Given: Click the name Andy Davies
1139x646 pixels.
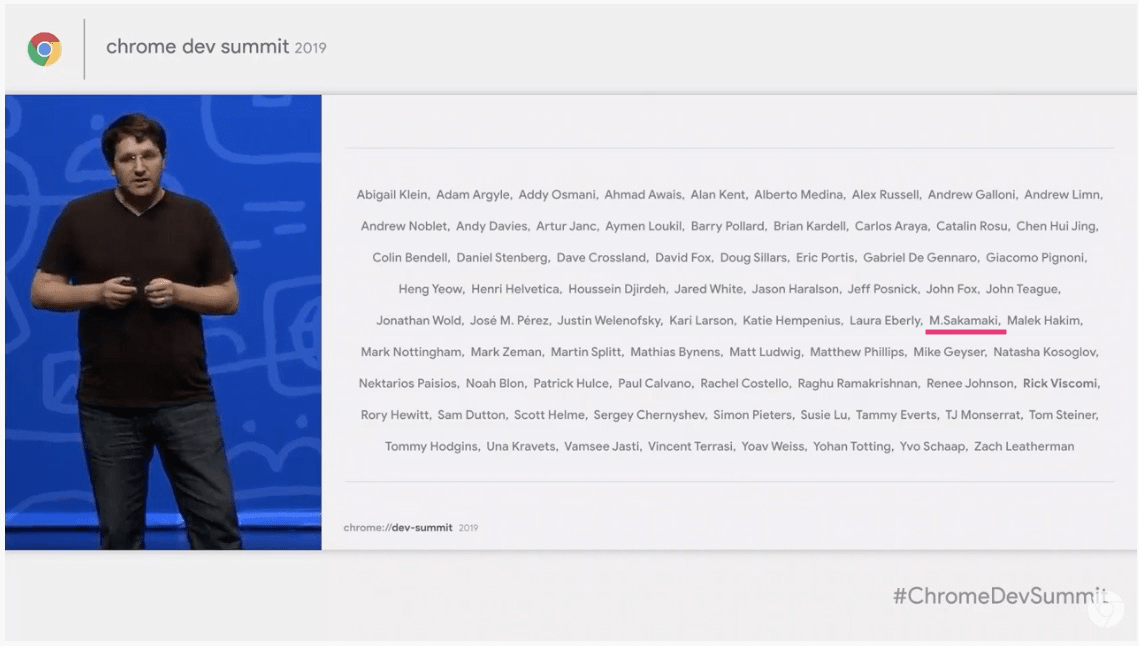Looking at the screenshot, I should click(x=491, y=226).
